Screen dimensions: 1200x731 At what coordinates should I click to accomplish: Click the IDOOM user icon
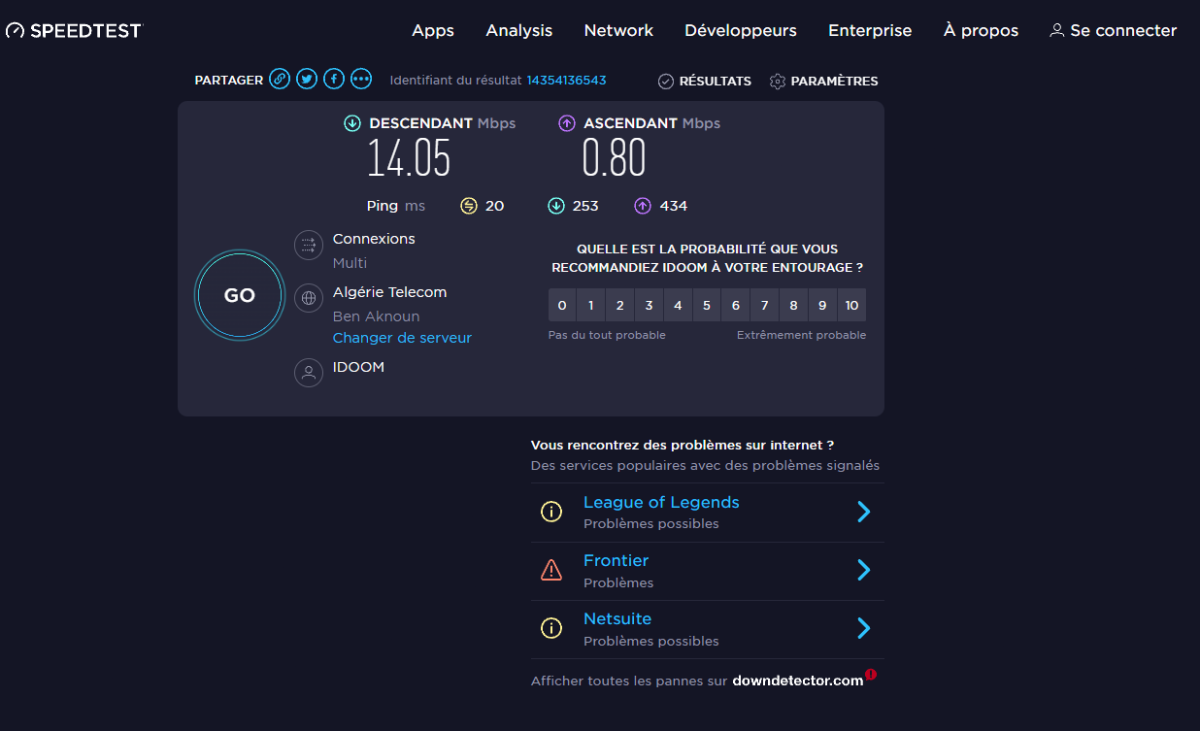(x=308, y=372)
